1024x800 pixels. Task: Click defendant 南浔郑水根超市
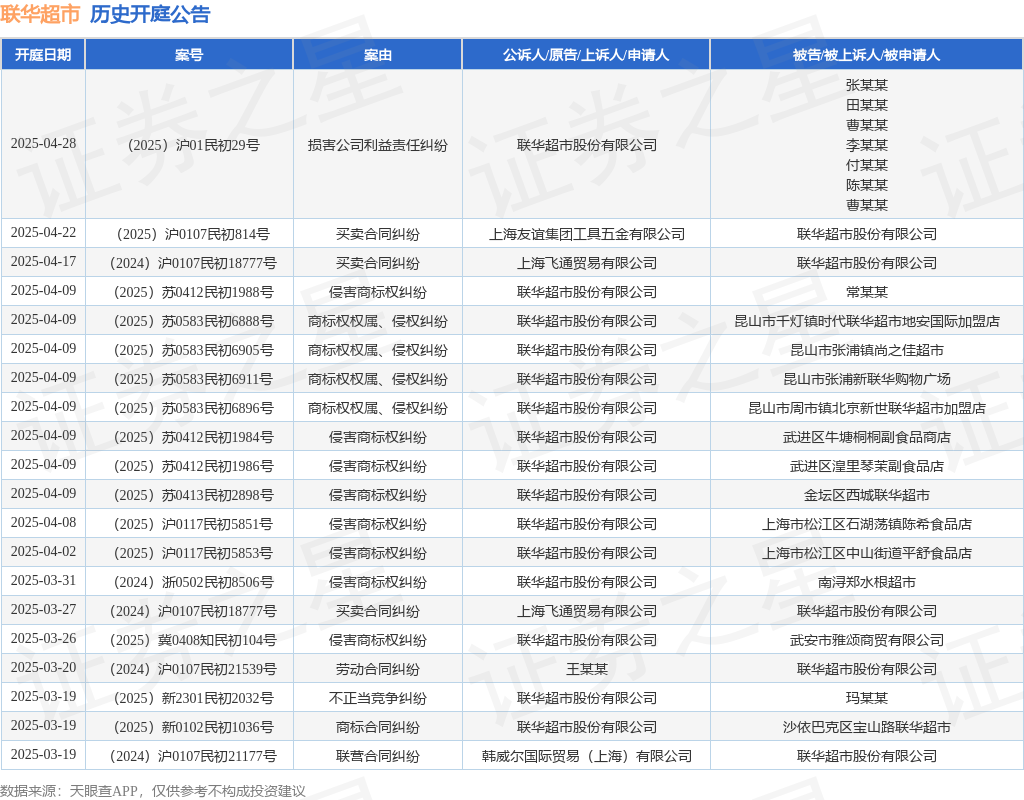[x=867, y=582]
